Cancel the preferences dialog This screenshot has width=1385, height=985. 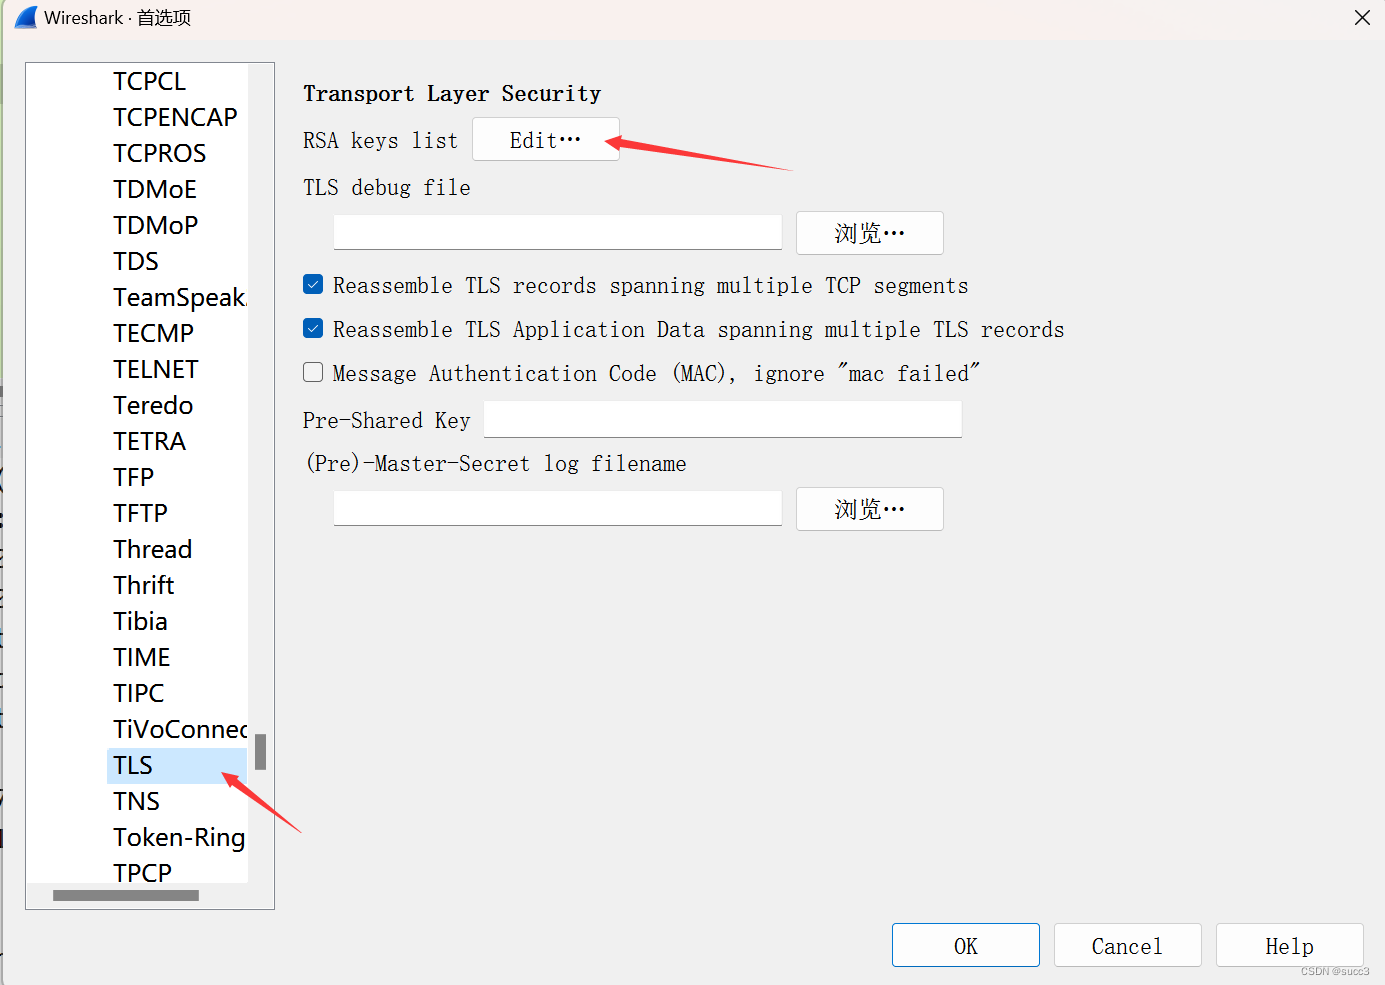(x=1127, y=945)
